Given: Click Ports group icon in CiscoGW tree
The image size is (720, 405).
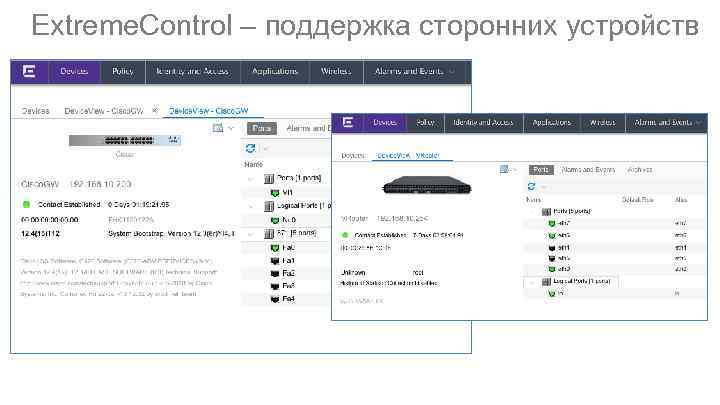Looking at the screenshot, I should click(x=269, y=179).
